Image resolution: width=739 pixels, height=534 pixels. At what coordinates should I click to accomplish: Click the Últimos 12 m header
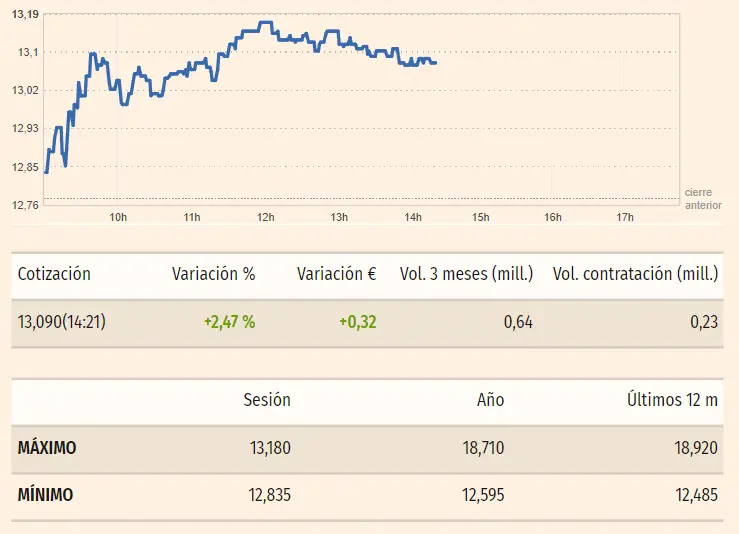pos(672,400)
